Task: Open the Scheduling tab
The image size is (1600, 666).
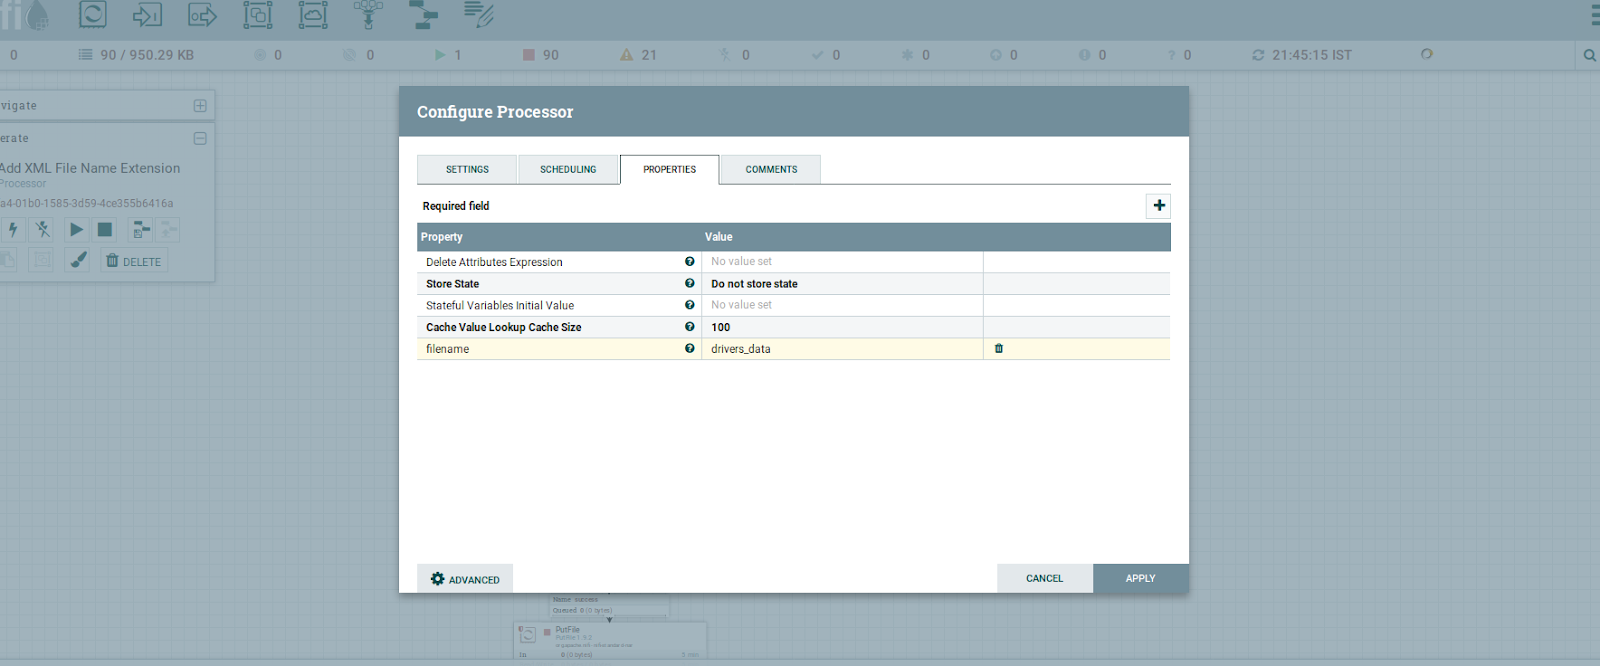Action: click(x=568, y=170)
